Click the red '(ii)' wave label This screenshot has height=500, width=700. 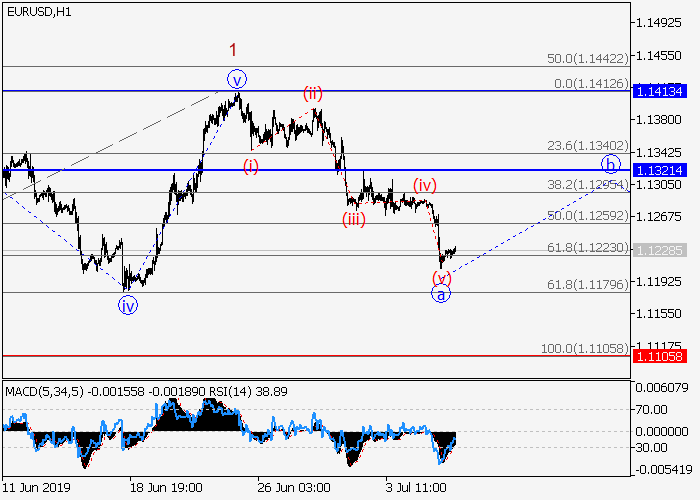(313, 94)
